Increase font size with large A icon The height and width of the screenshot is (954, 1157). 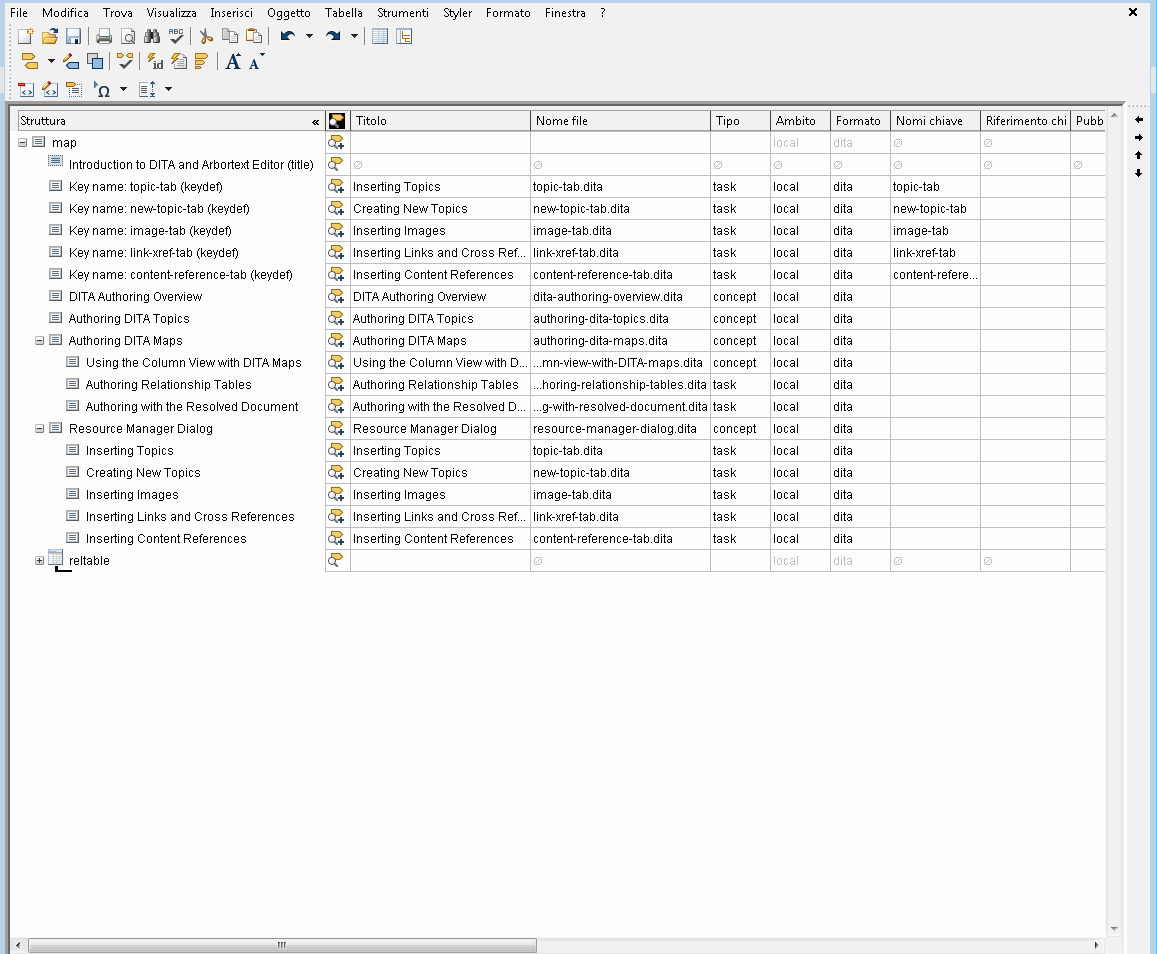tap(233, 61)
